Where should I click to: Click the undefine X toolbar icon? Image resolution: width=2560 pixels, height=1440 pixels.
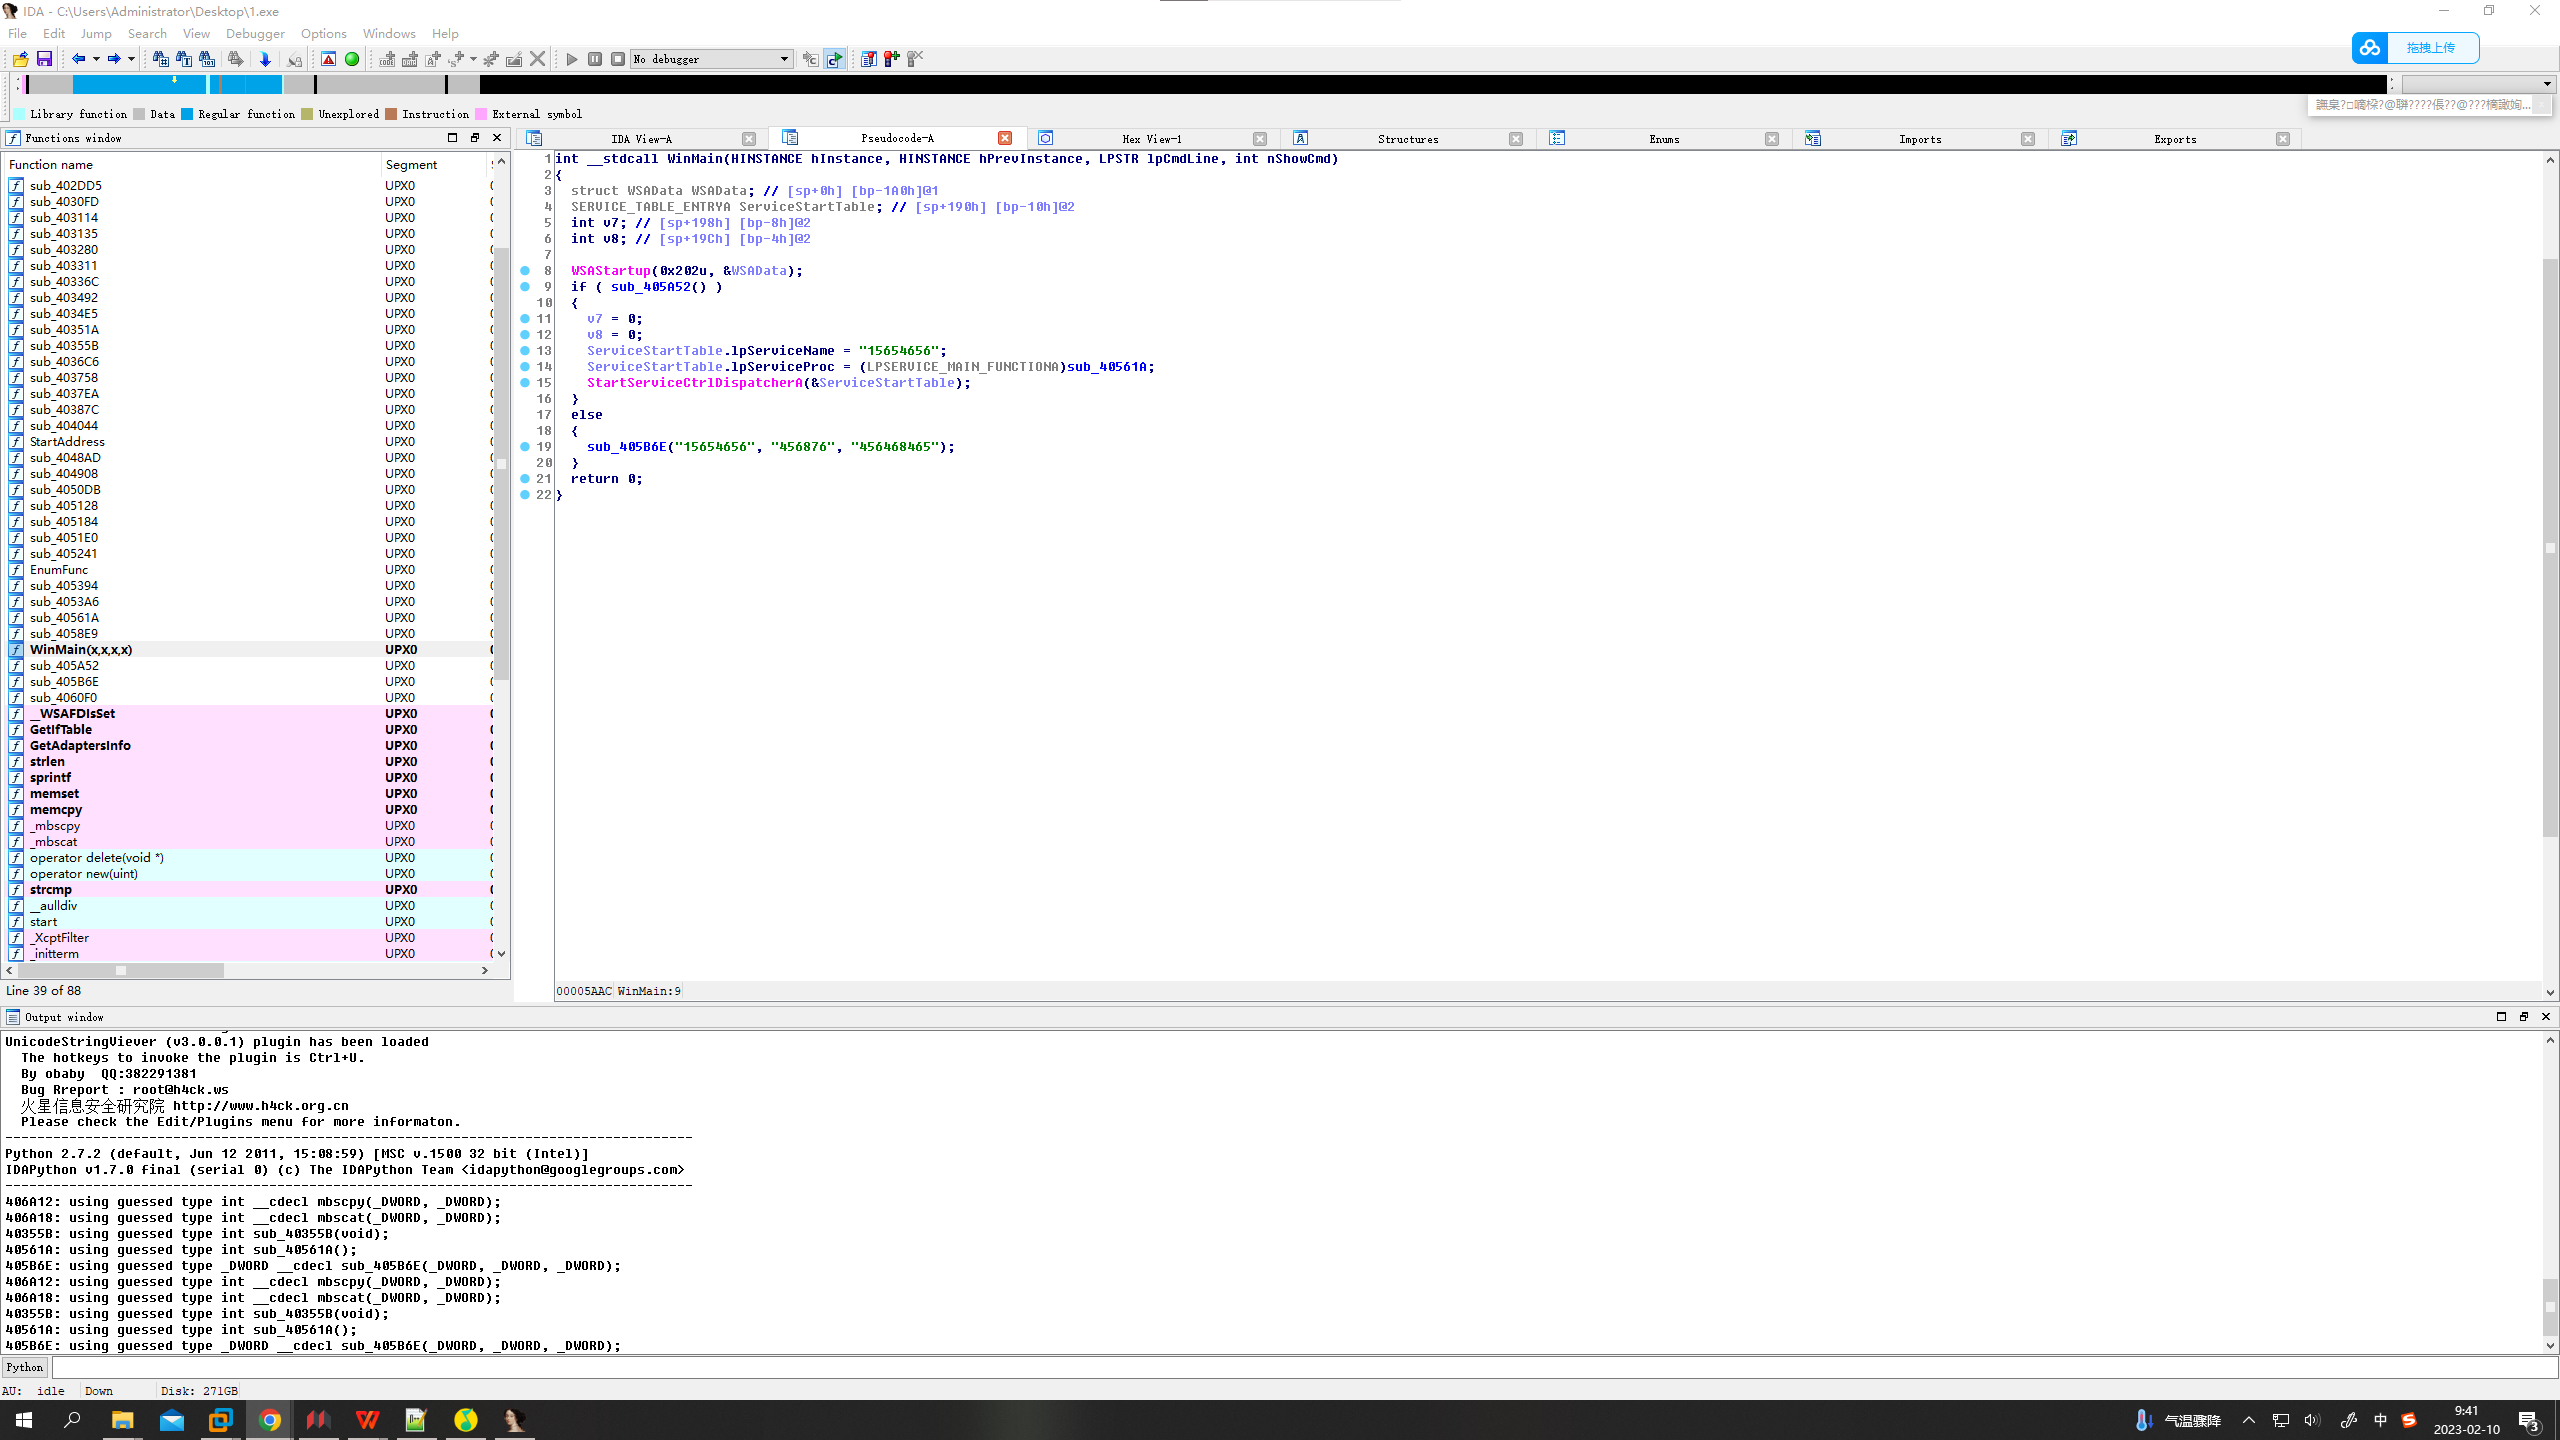coord(538,59)
